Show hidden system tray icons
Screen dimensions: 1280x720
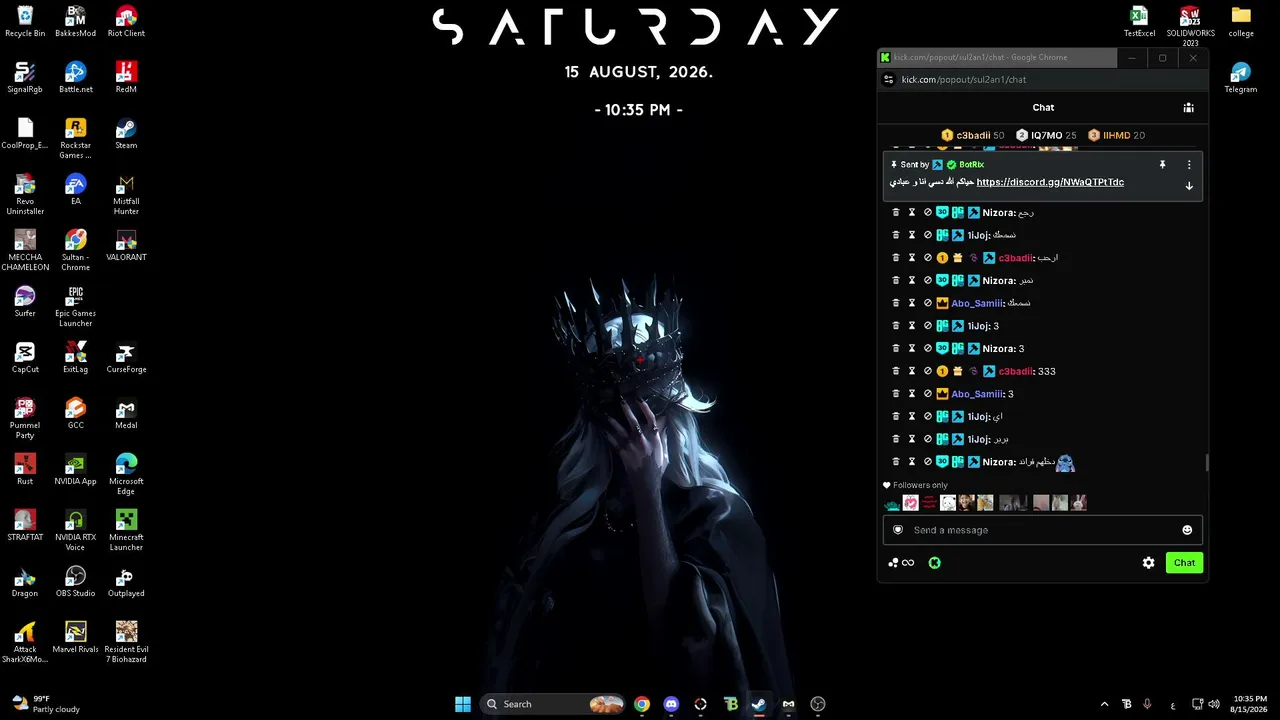(1104, 704)
